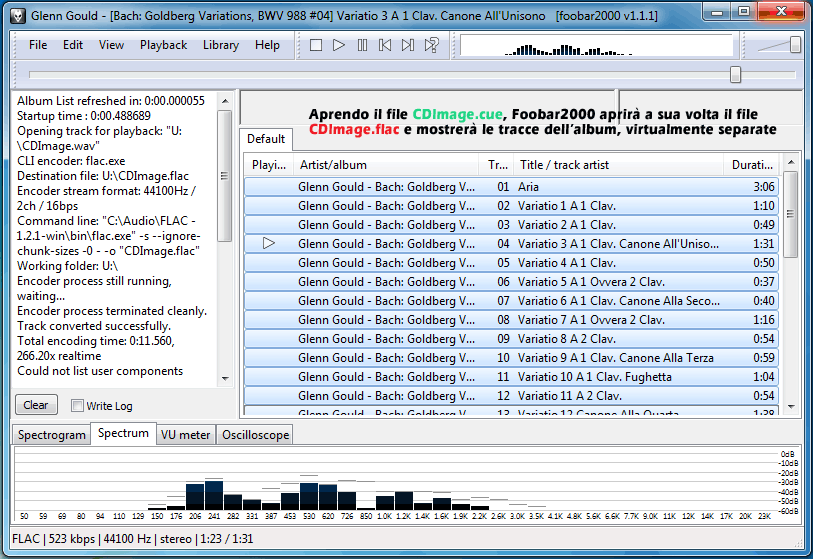Screen dimensions: 813x559
Task: Click the Random playback button
Action: [431, 45]
